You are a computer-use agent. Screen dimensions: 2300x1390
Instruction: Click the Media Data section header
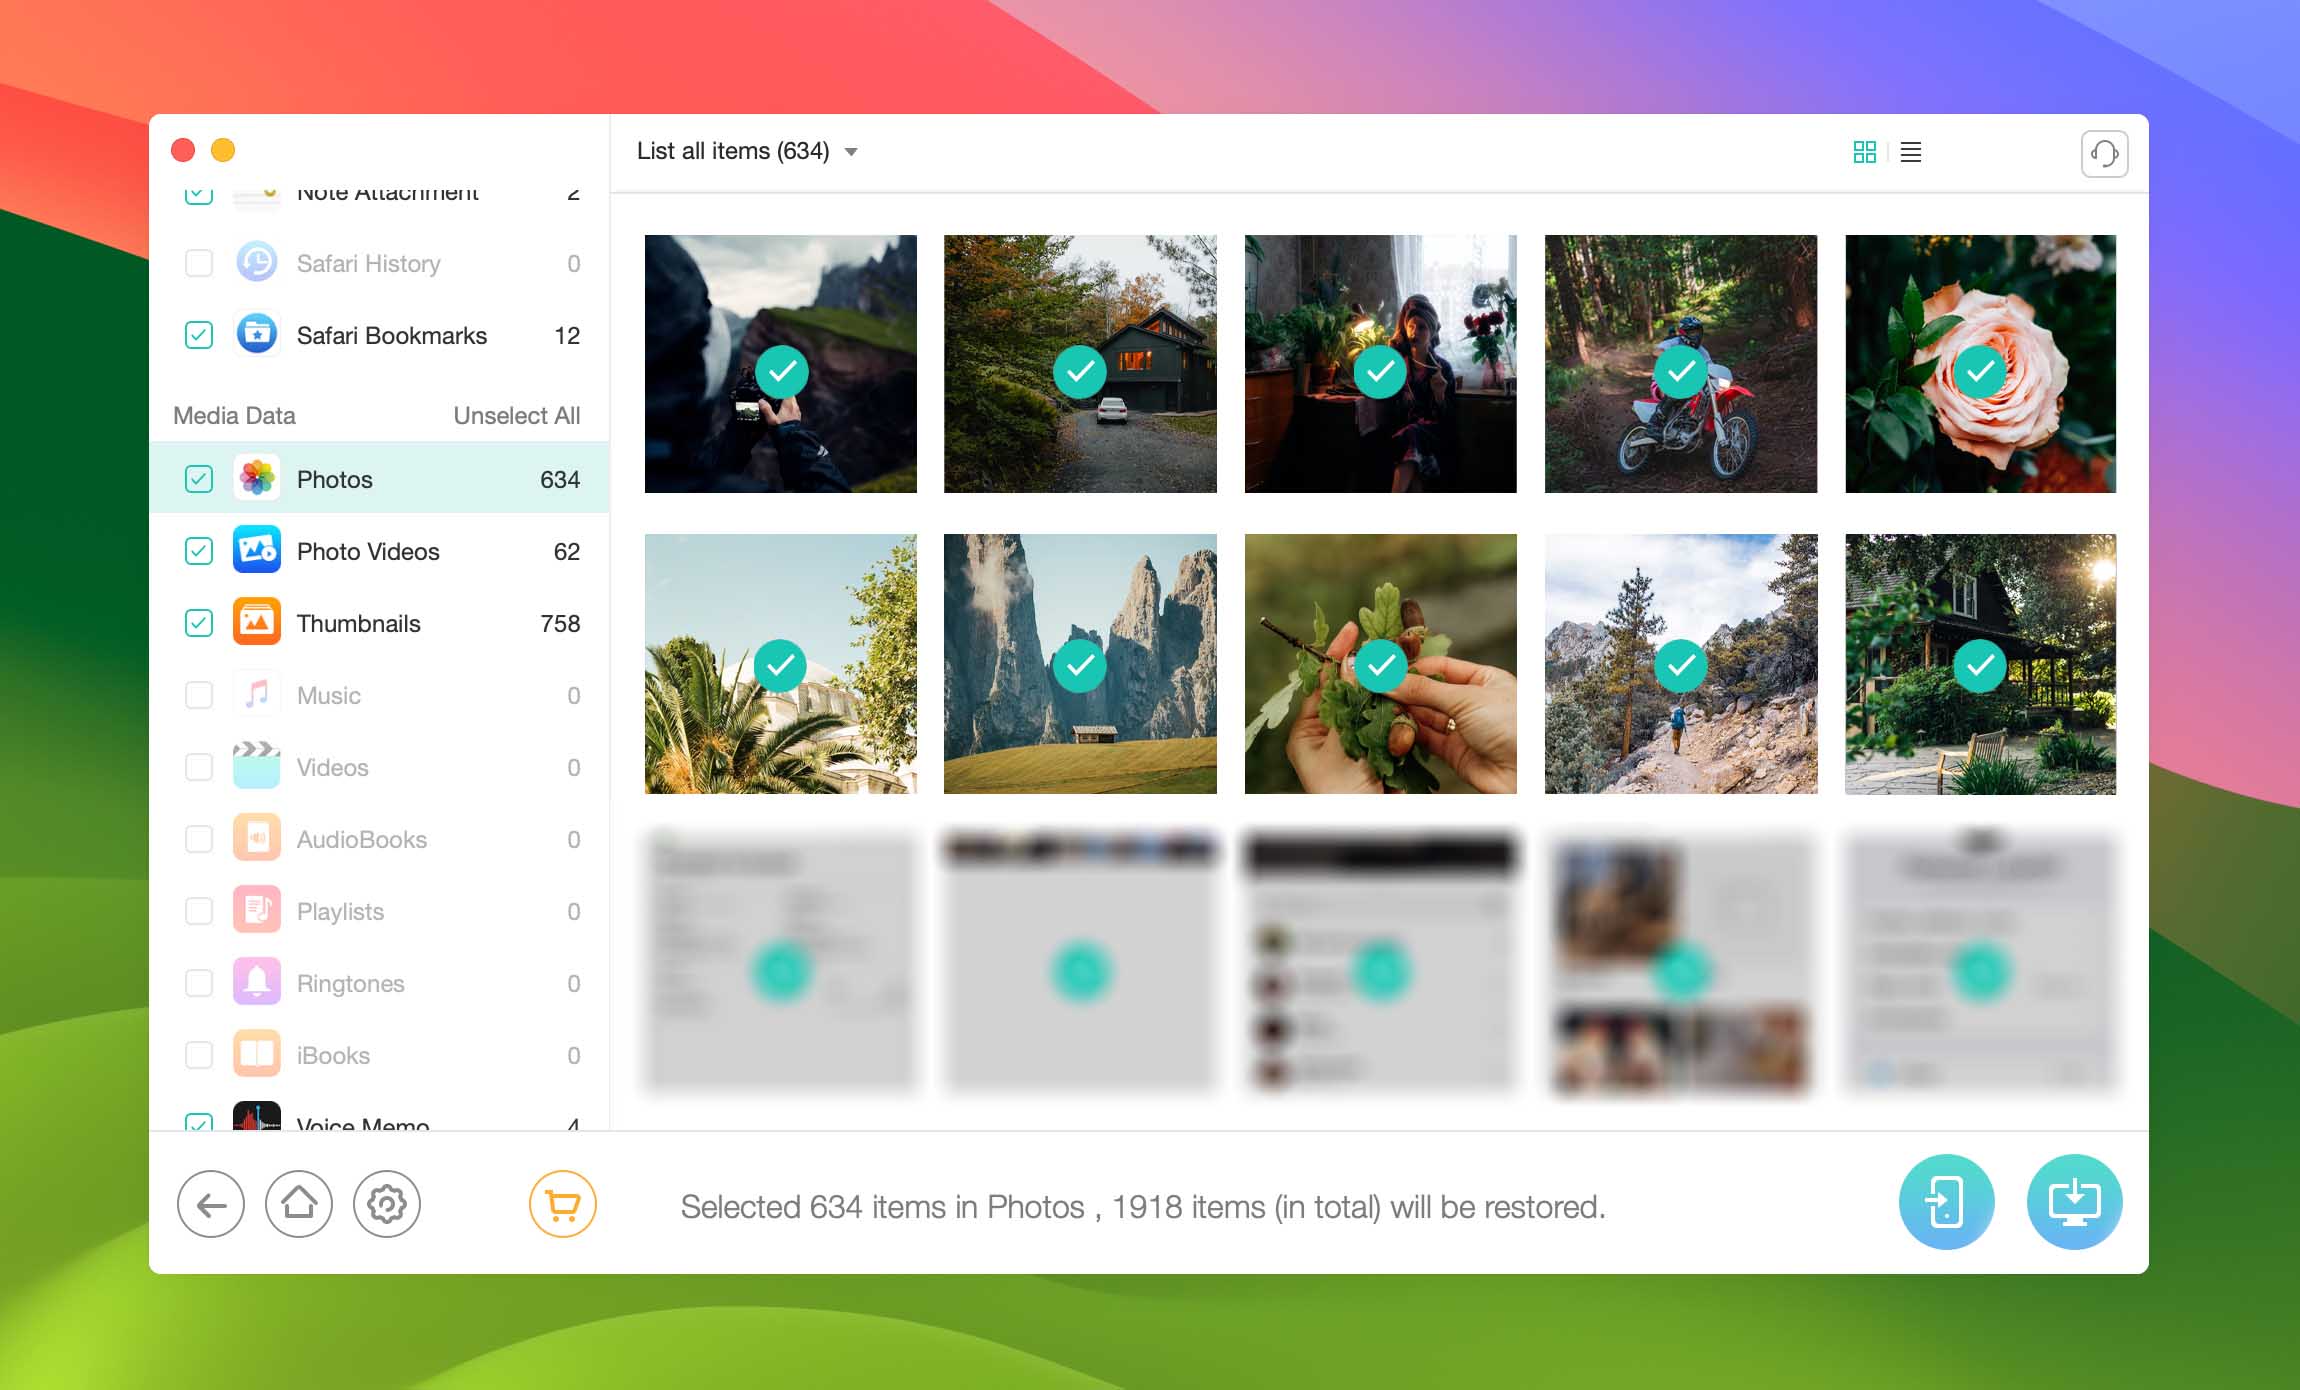pos(234,415)
